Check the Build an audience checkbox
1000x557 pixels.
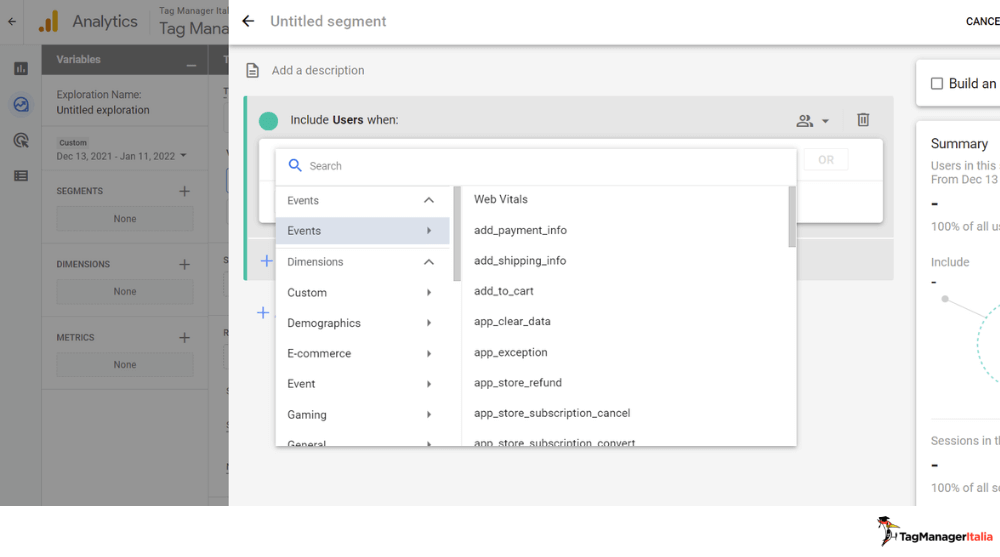[937, 84]
